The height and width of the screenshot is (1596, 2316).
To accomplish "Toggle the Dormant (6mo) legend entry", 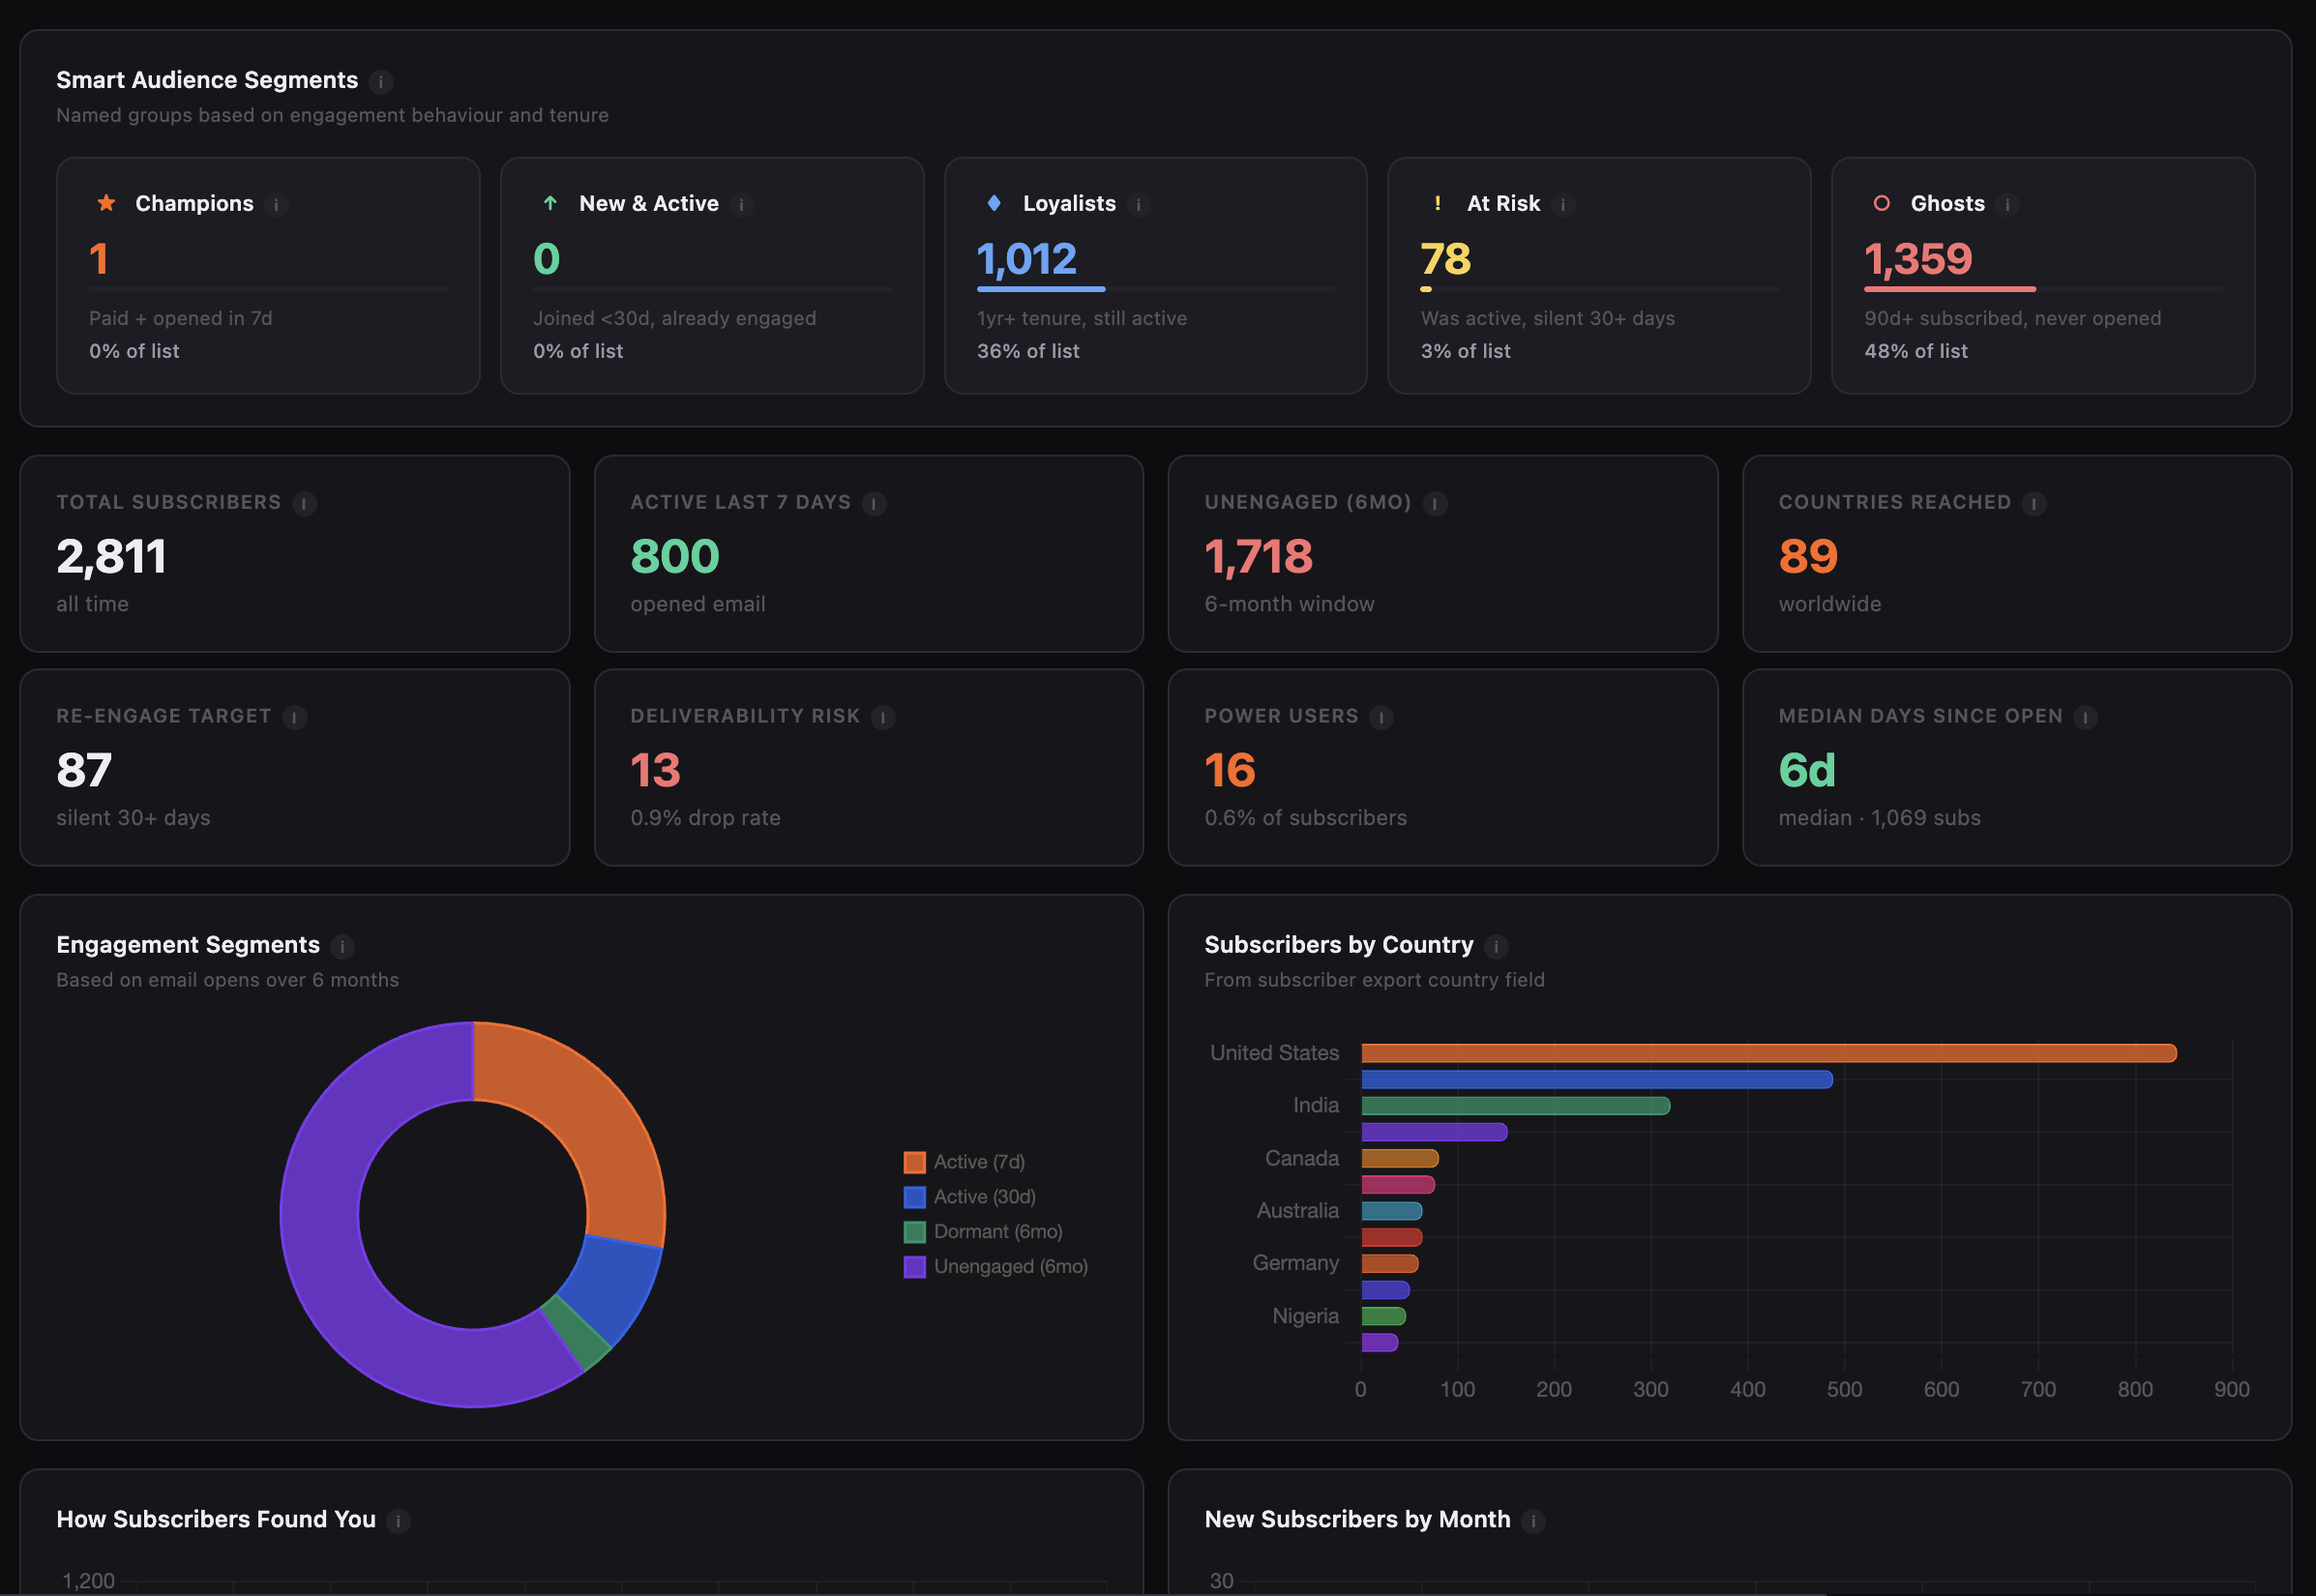I will pyautogui.click(x=998, y=1231).
